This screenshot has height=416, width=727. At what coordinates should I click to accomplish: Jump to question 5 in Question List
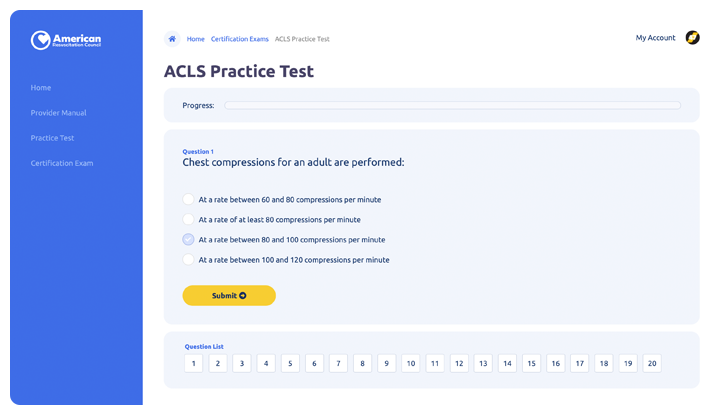(290, 364)
